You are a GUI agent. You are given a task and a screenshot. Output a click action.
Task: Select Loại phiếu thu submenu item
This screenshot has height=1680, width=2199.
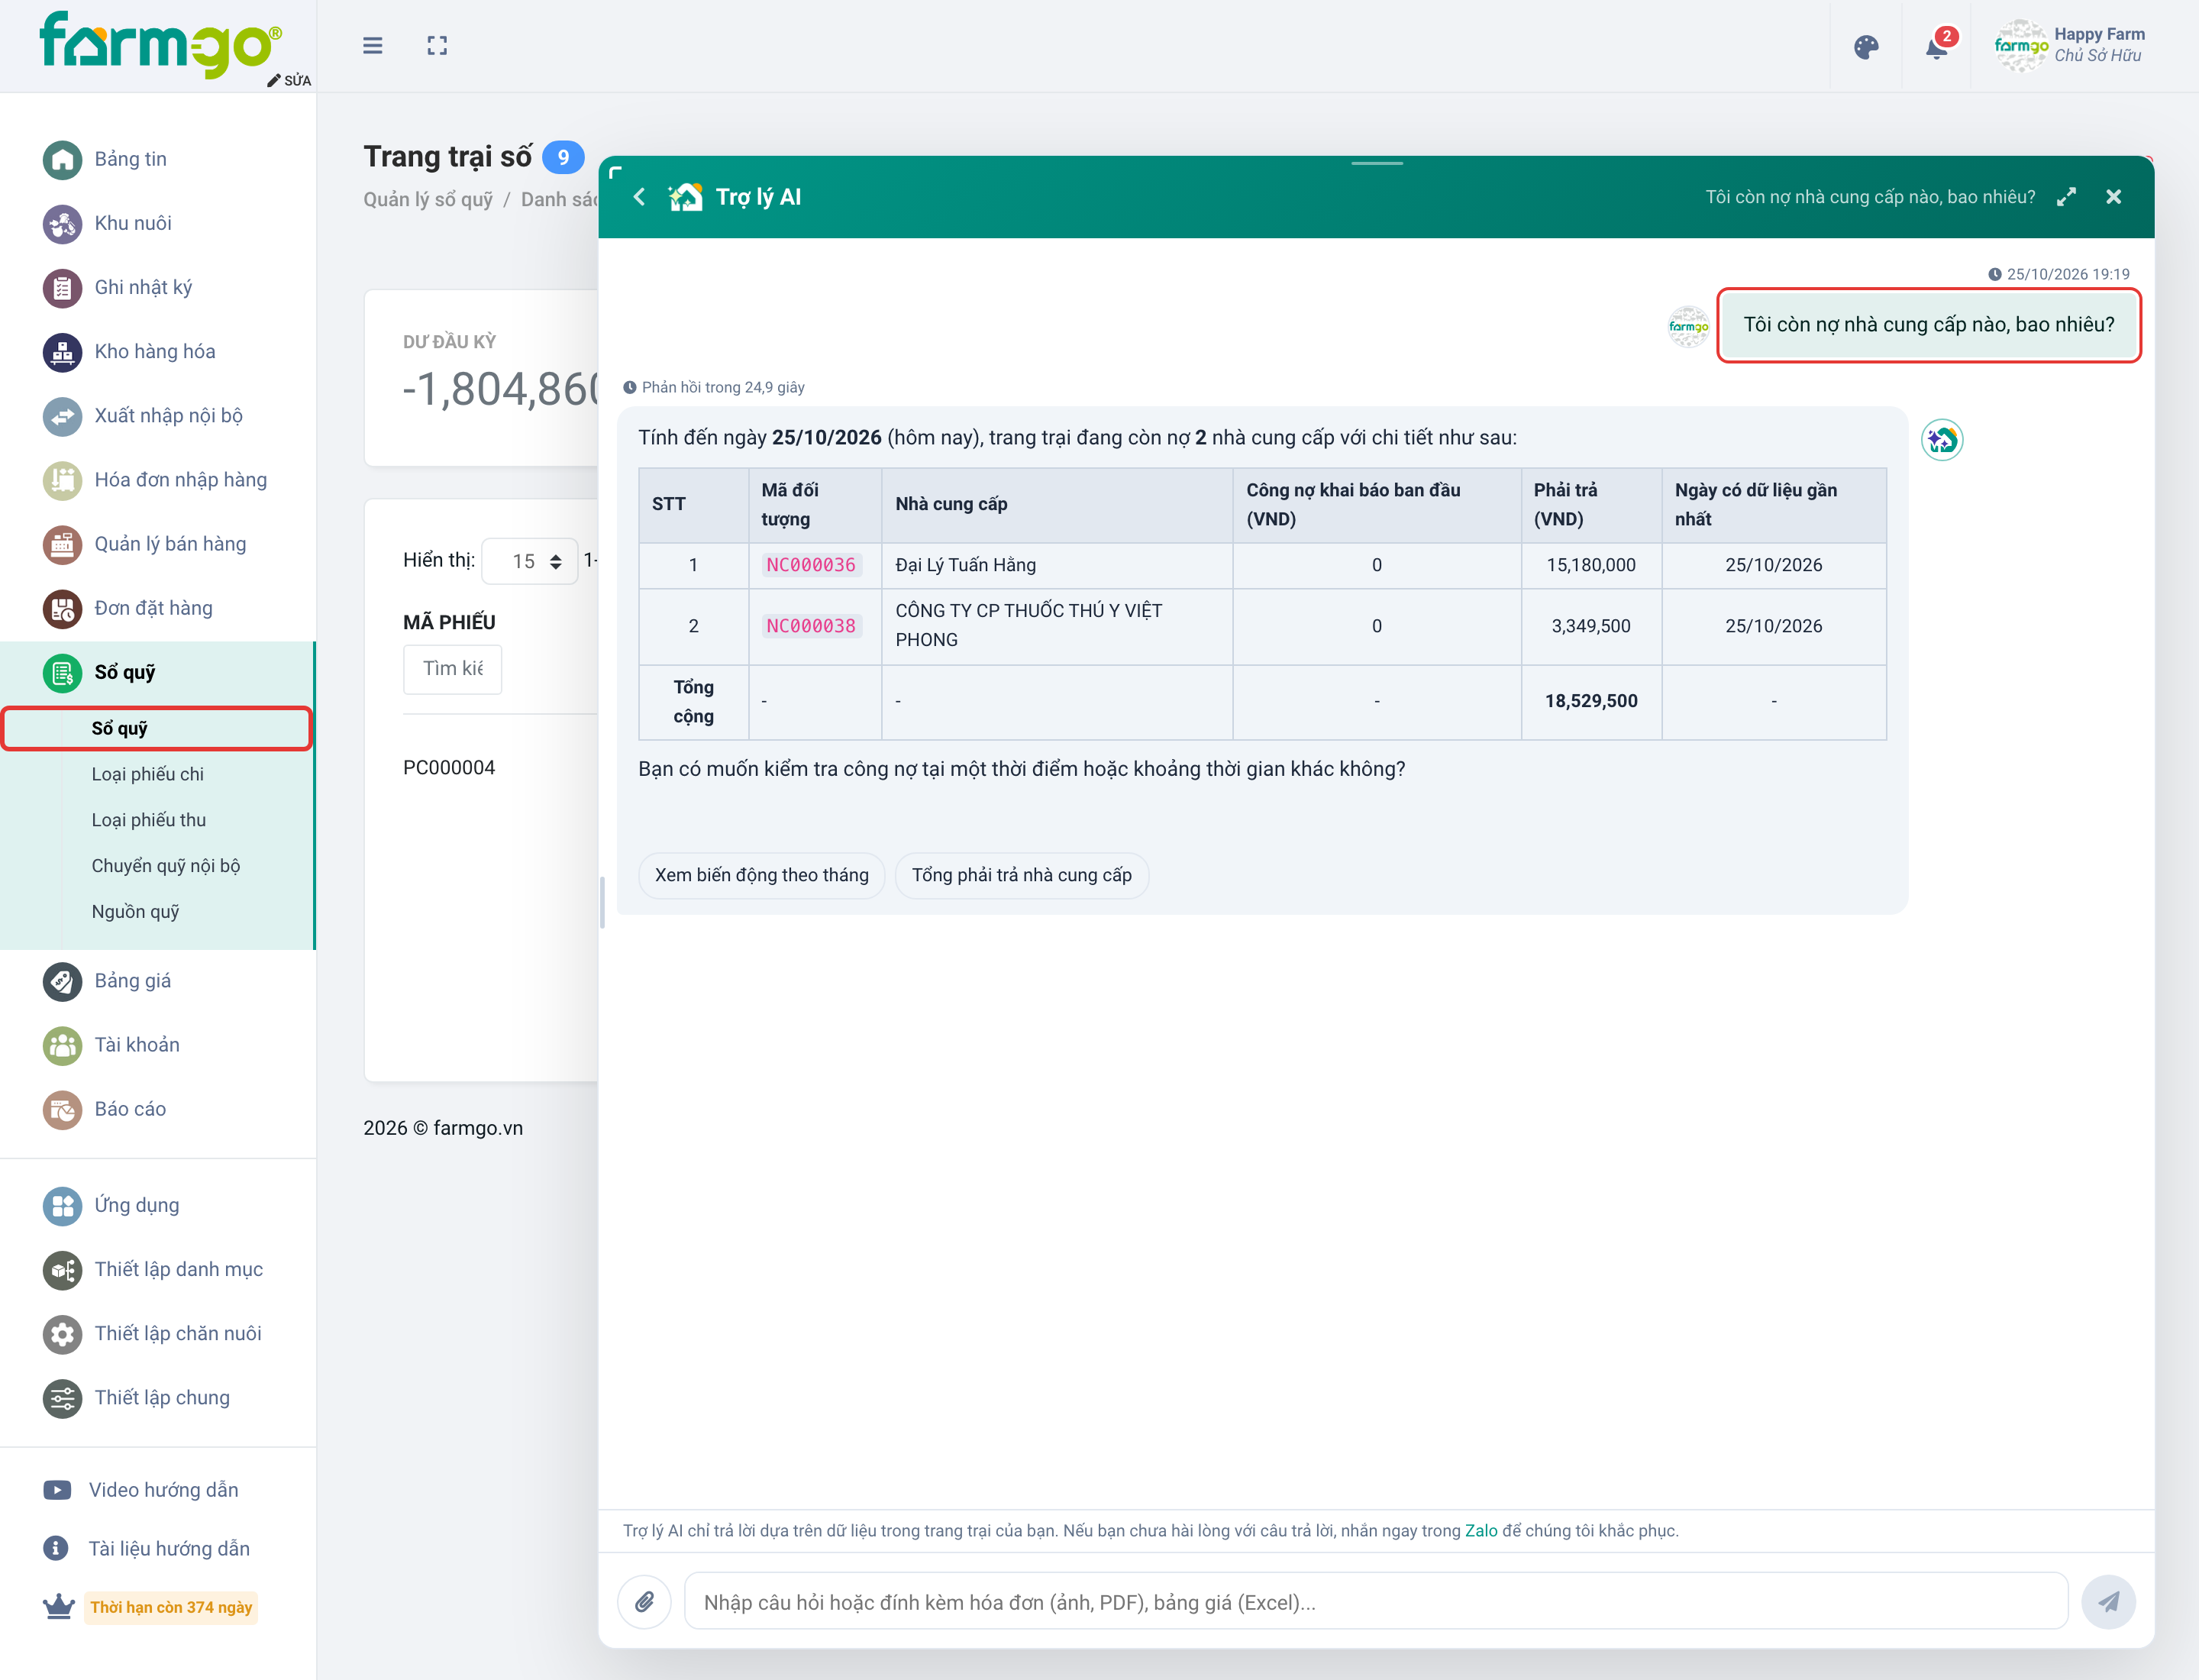click(149, 820)
